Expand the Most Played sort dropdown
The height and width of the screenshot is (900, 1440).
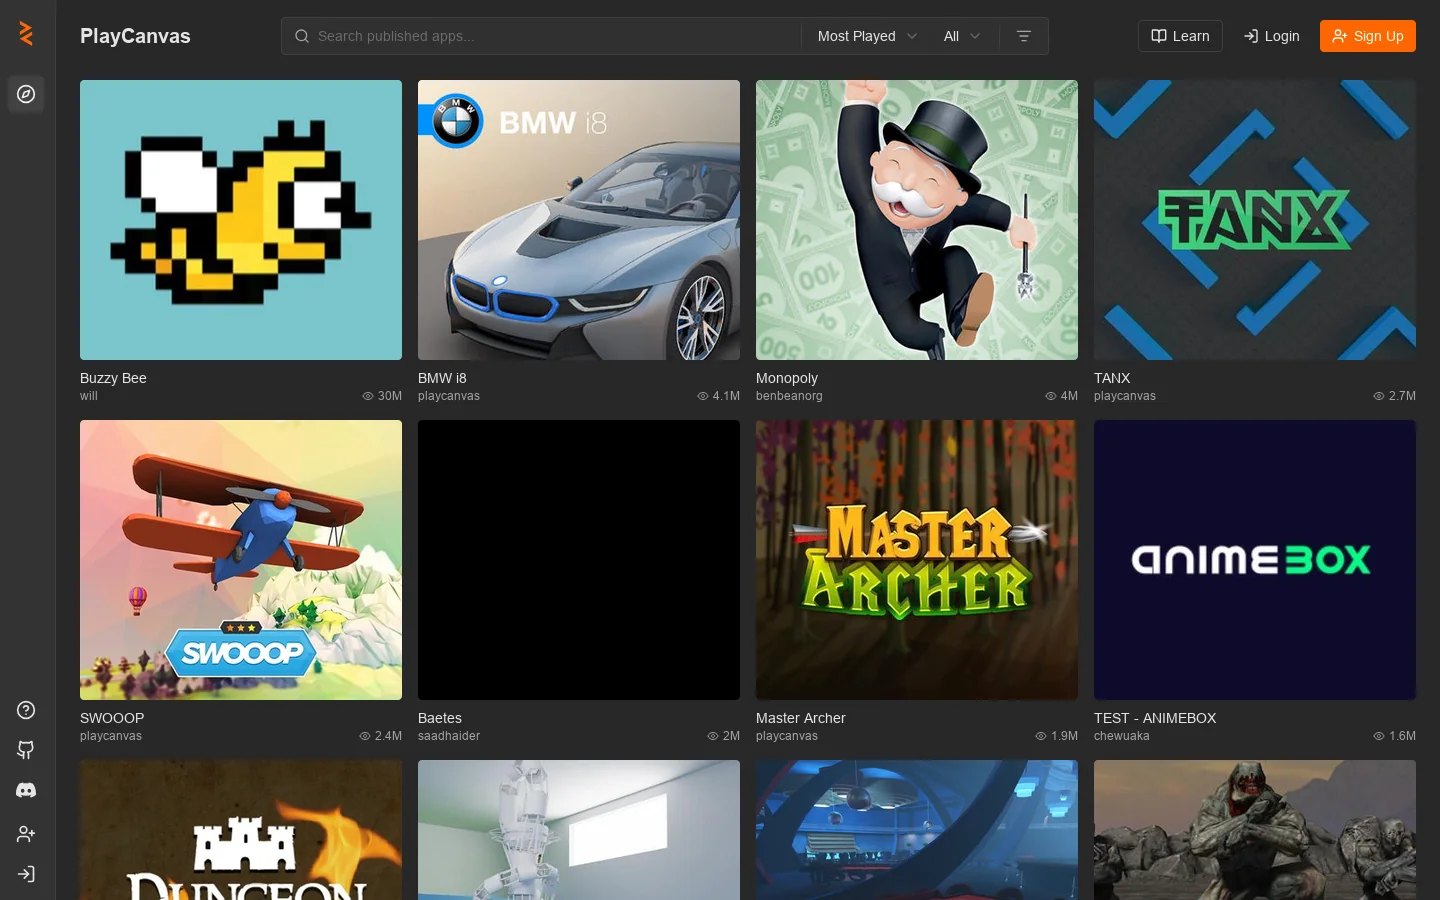click(866, 36)
